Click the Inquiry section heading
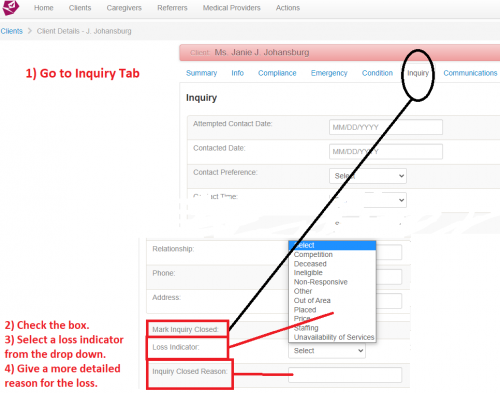This screenshot has width=500, height=393. point(201,98)
